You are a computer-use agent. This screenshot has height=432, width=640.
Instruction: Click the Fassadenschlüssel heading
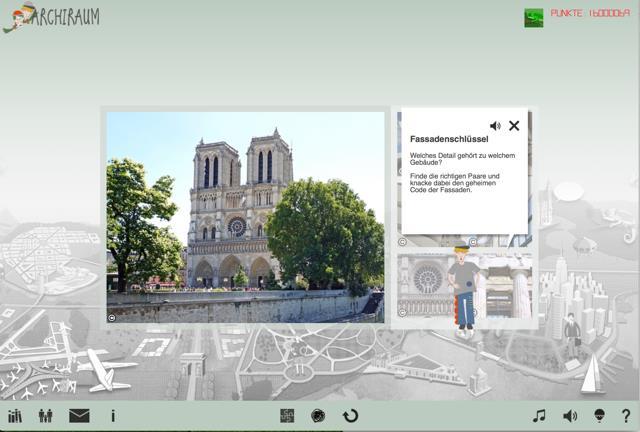point(449,139)
